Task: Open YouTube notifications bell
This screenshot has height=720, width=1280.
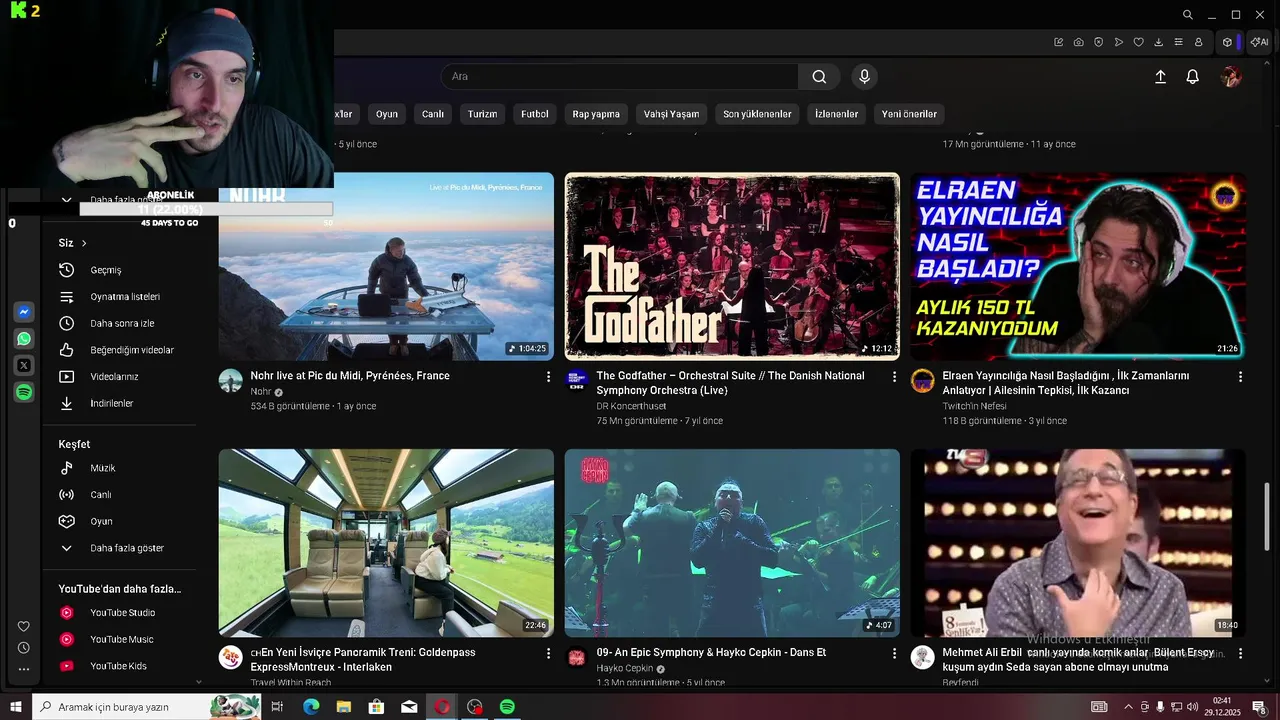Action: (1192, 77)
